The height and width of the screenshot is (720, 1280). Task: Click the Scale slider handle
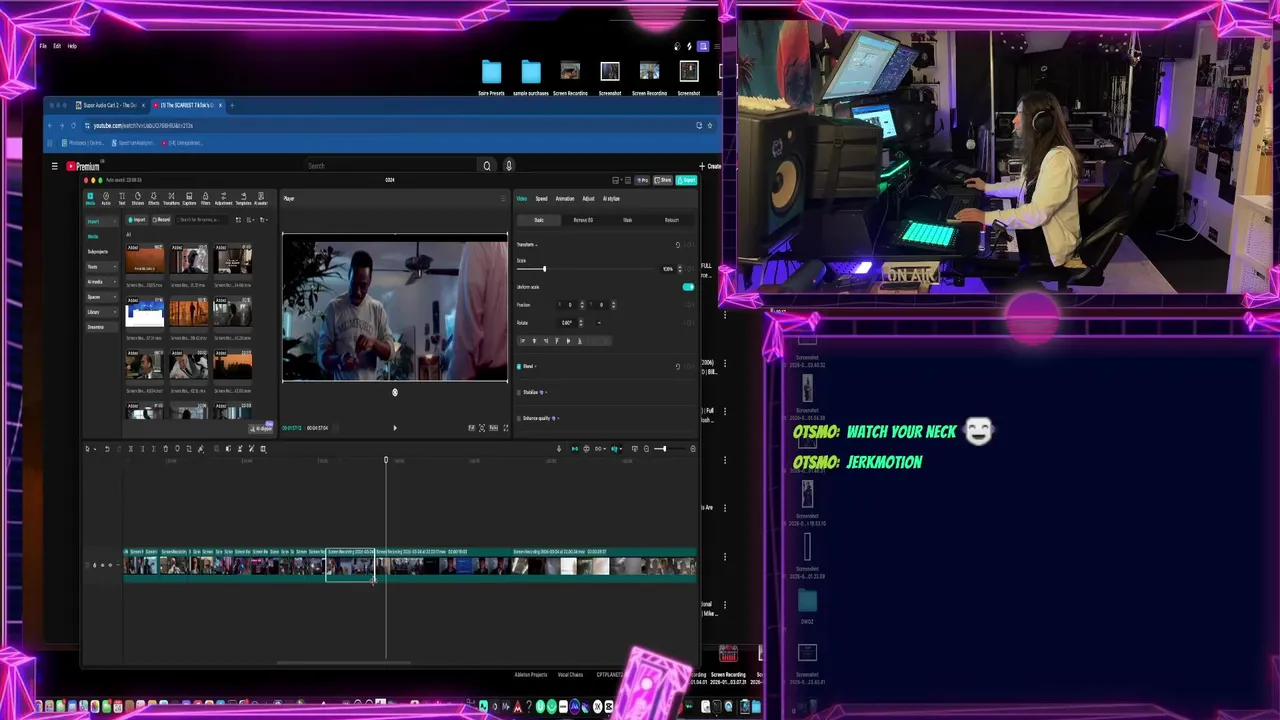click(544, 269)
